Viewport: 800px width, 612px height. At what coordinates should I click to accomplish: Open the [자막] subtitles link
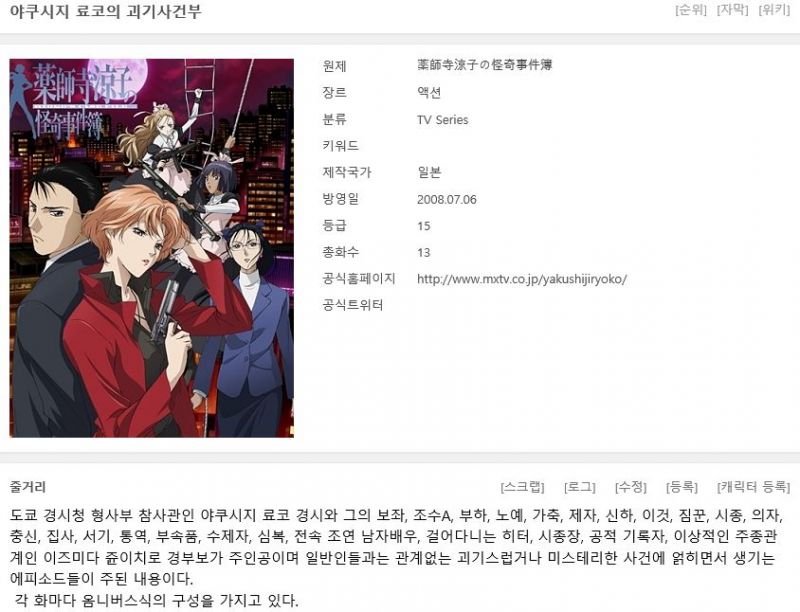(732, 10)
